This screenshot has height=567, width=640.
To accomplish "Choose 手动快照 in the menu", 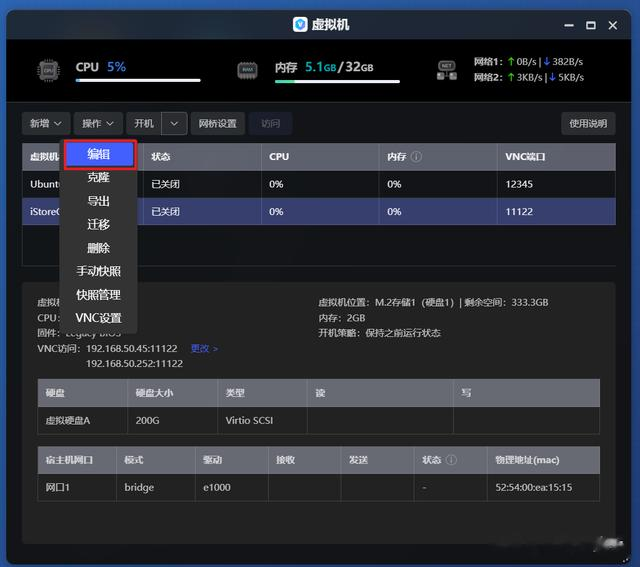I will tap(98, 271).
